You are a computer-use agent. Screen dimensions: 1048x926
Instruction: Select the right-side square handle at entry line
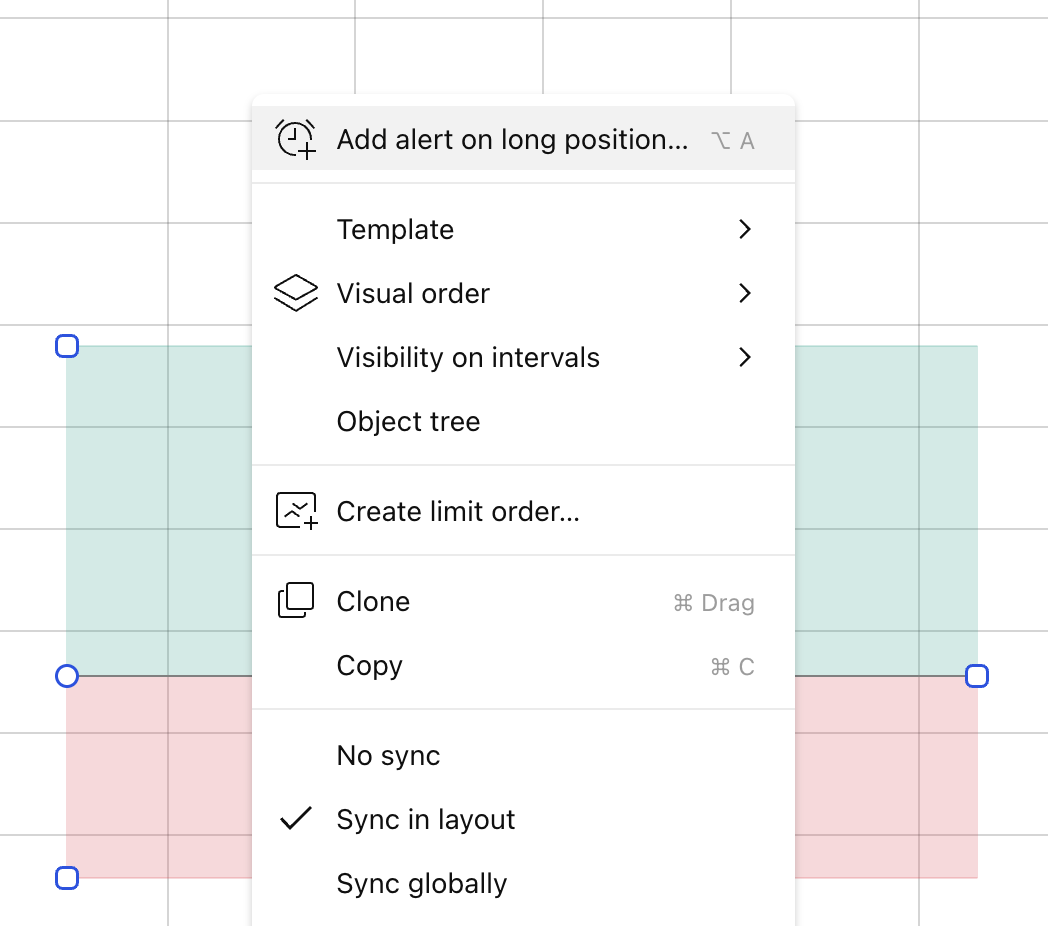(x=976, y=676)
